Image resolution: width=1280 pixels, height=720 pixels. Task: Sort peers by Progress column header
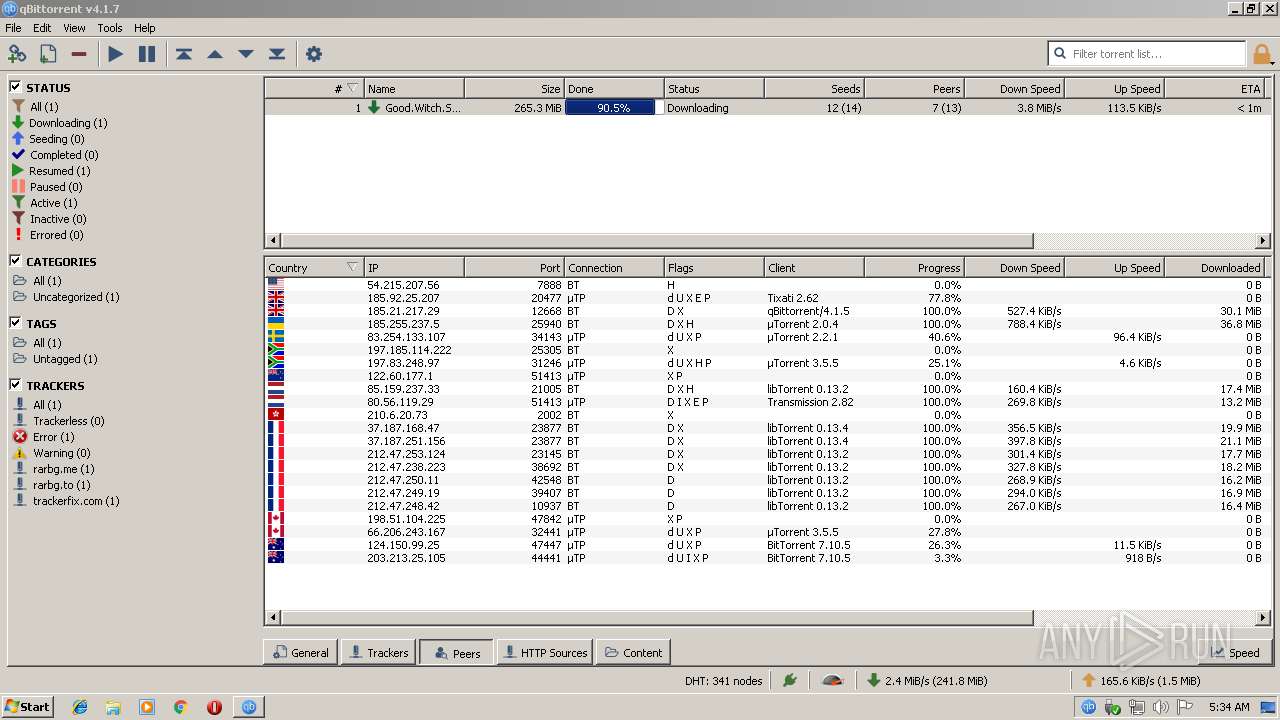click(914, 268)
